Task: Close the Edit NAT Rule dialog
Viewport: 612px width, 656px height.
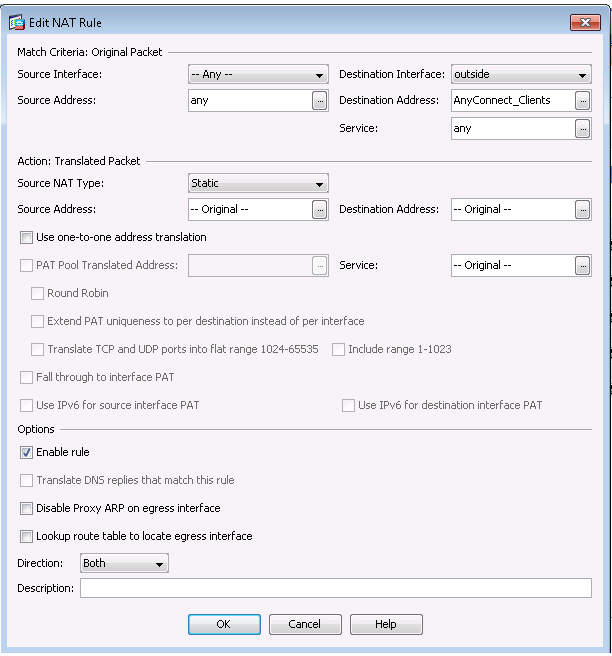Action: (x=582, y=22)
